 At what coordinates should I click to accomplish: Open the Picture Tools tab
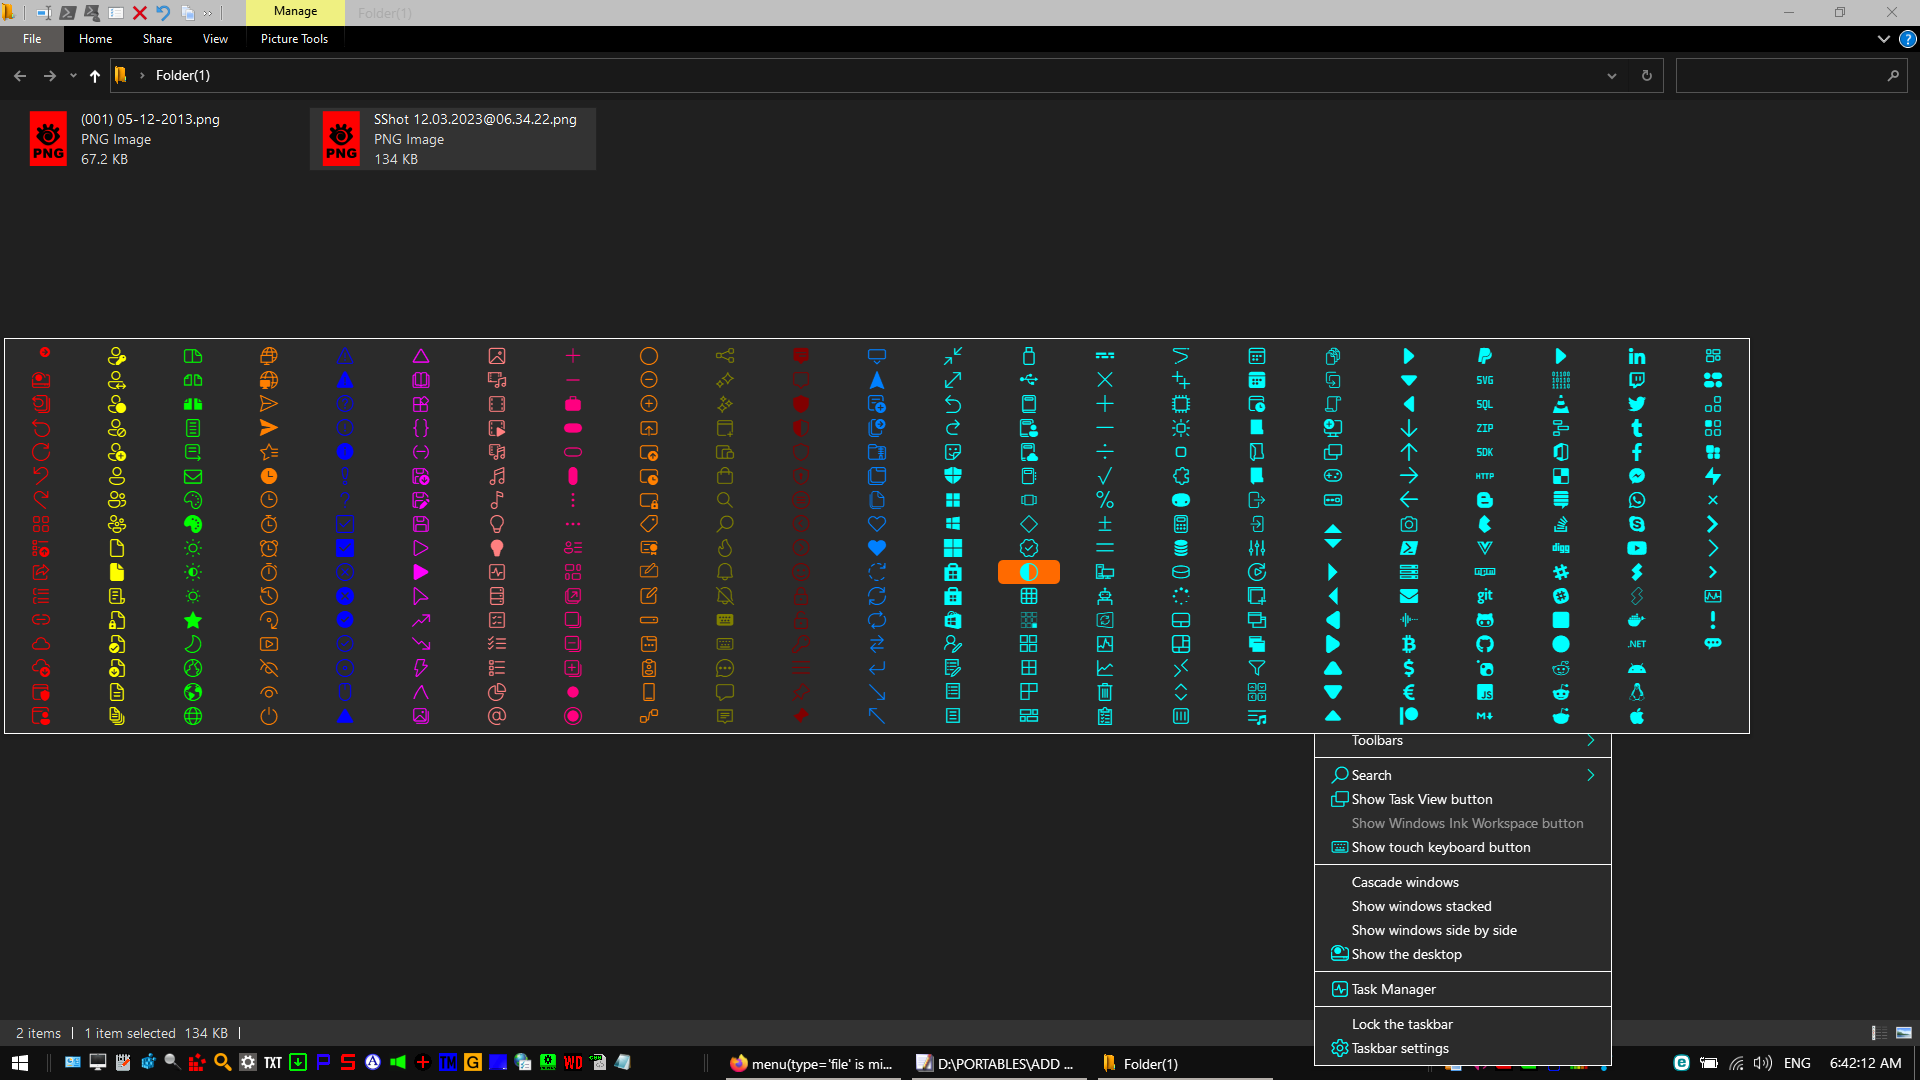(x=294, y=39)
